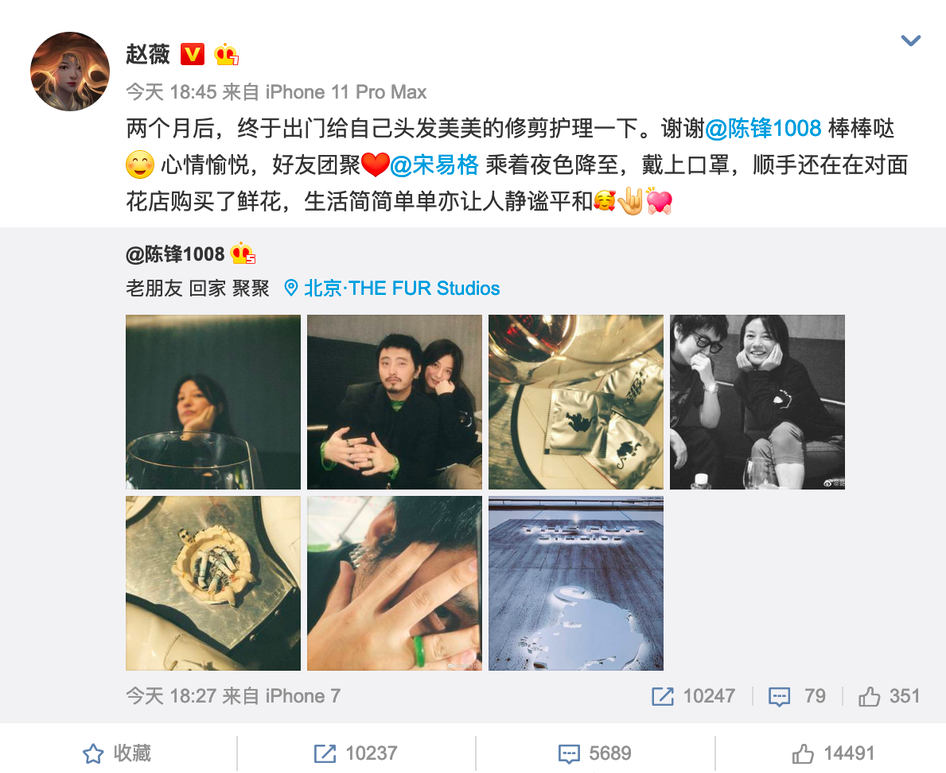Open 赵薇's profile avatar

70,71
